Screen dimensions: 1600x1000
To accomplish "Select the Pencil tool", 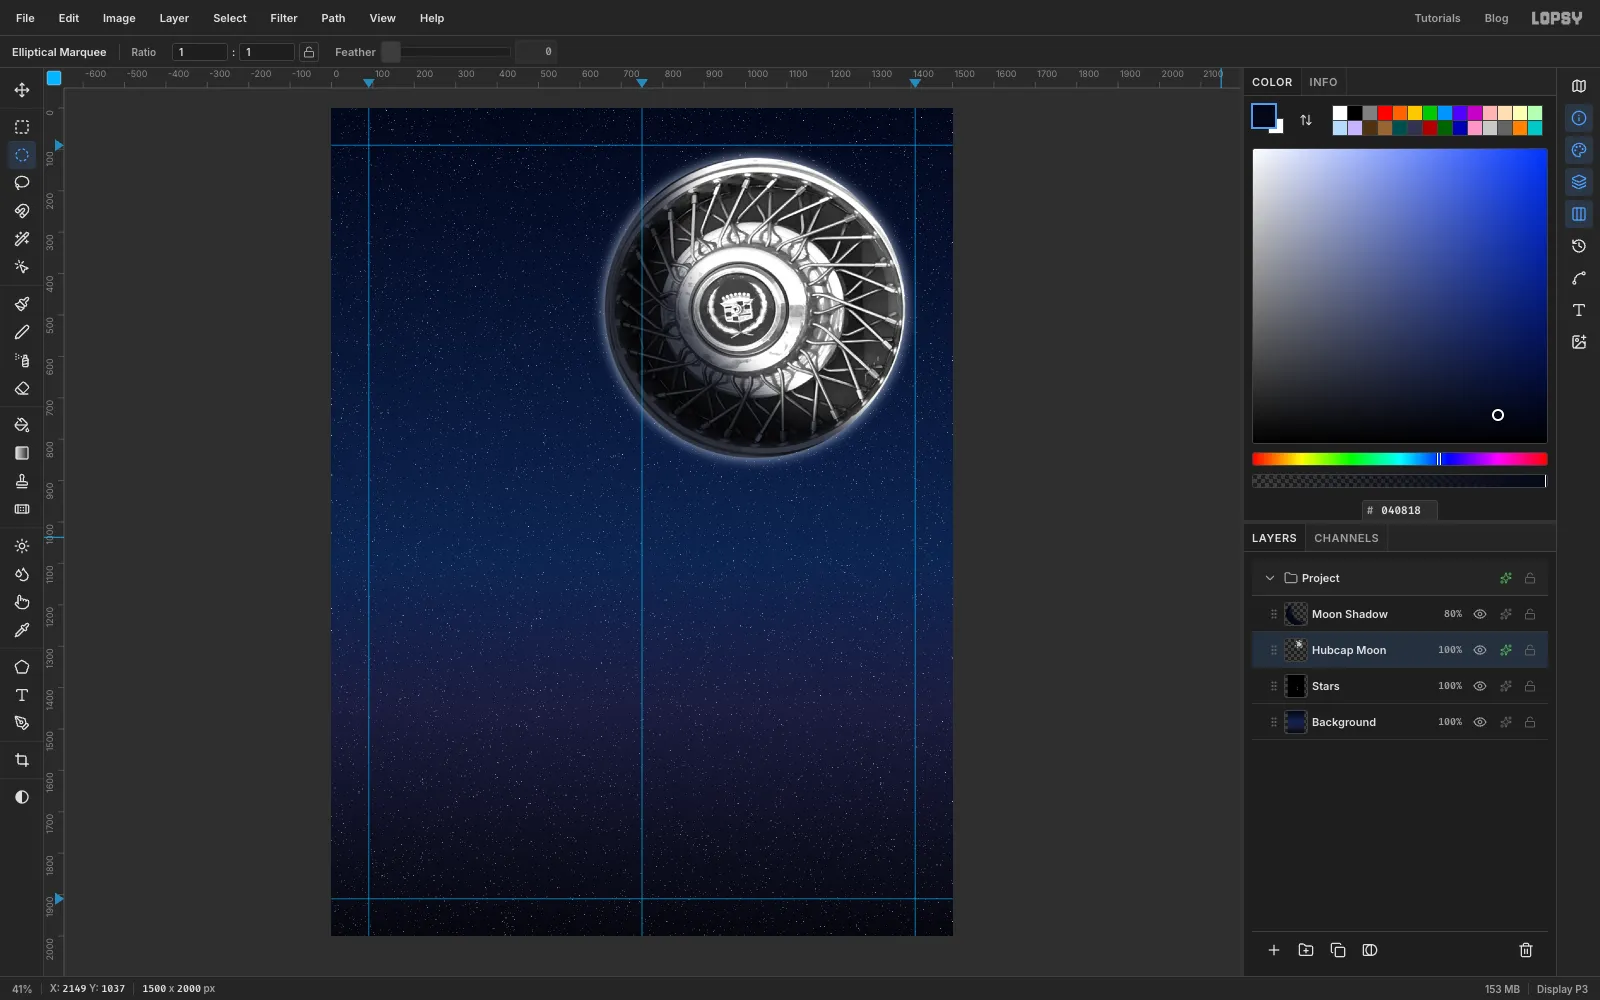I will [x=22, y=332].
